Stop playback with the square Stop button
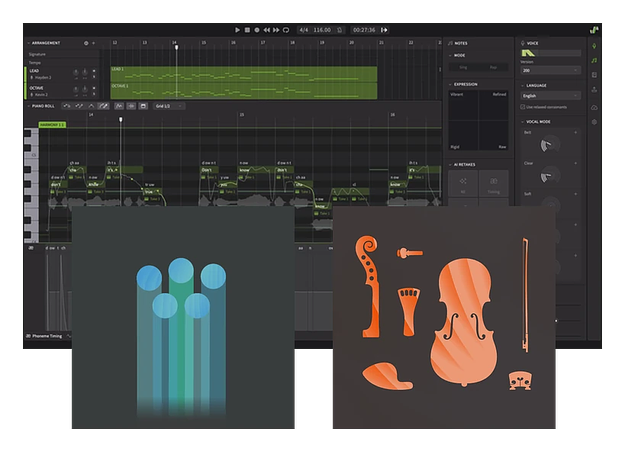This screenshot has height=452, width=625. 247,30
